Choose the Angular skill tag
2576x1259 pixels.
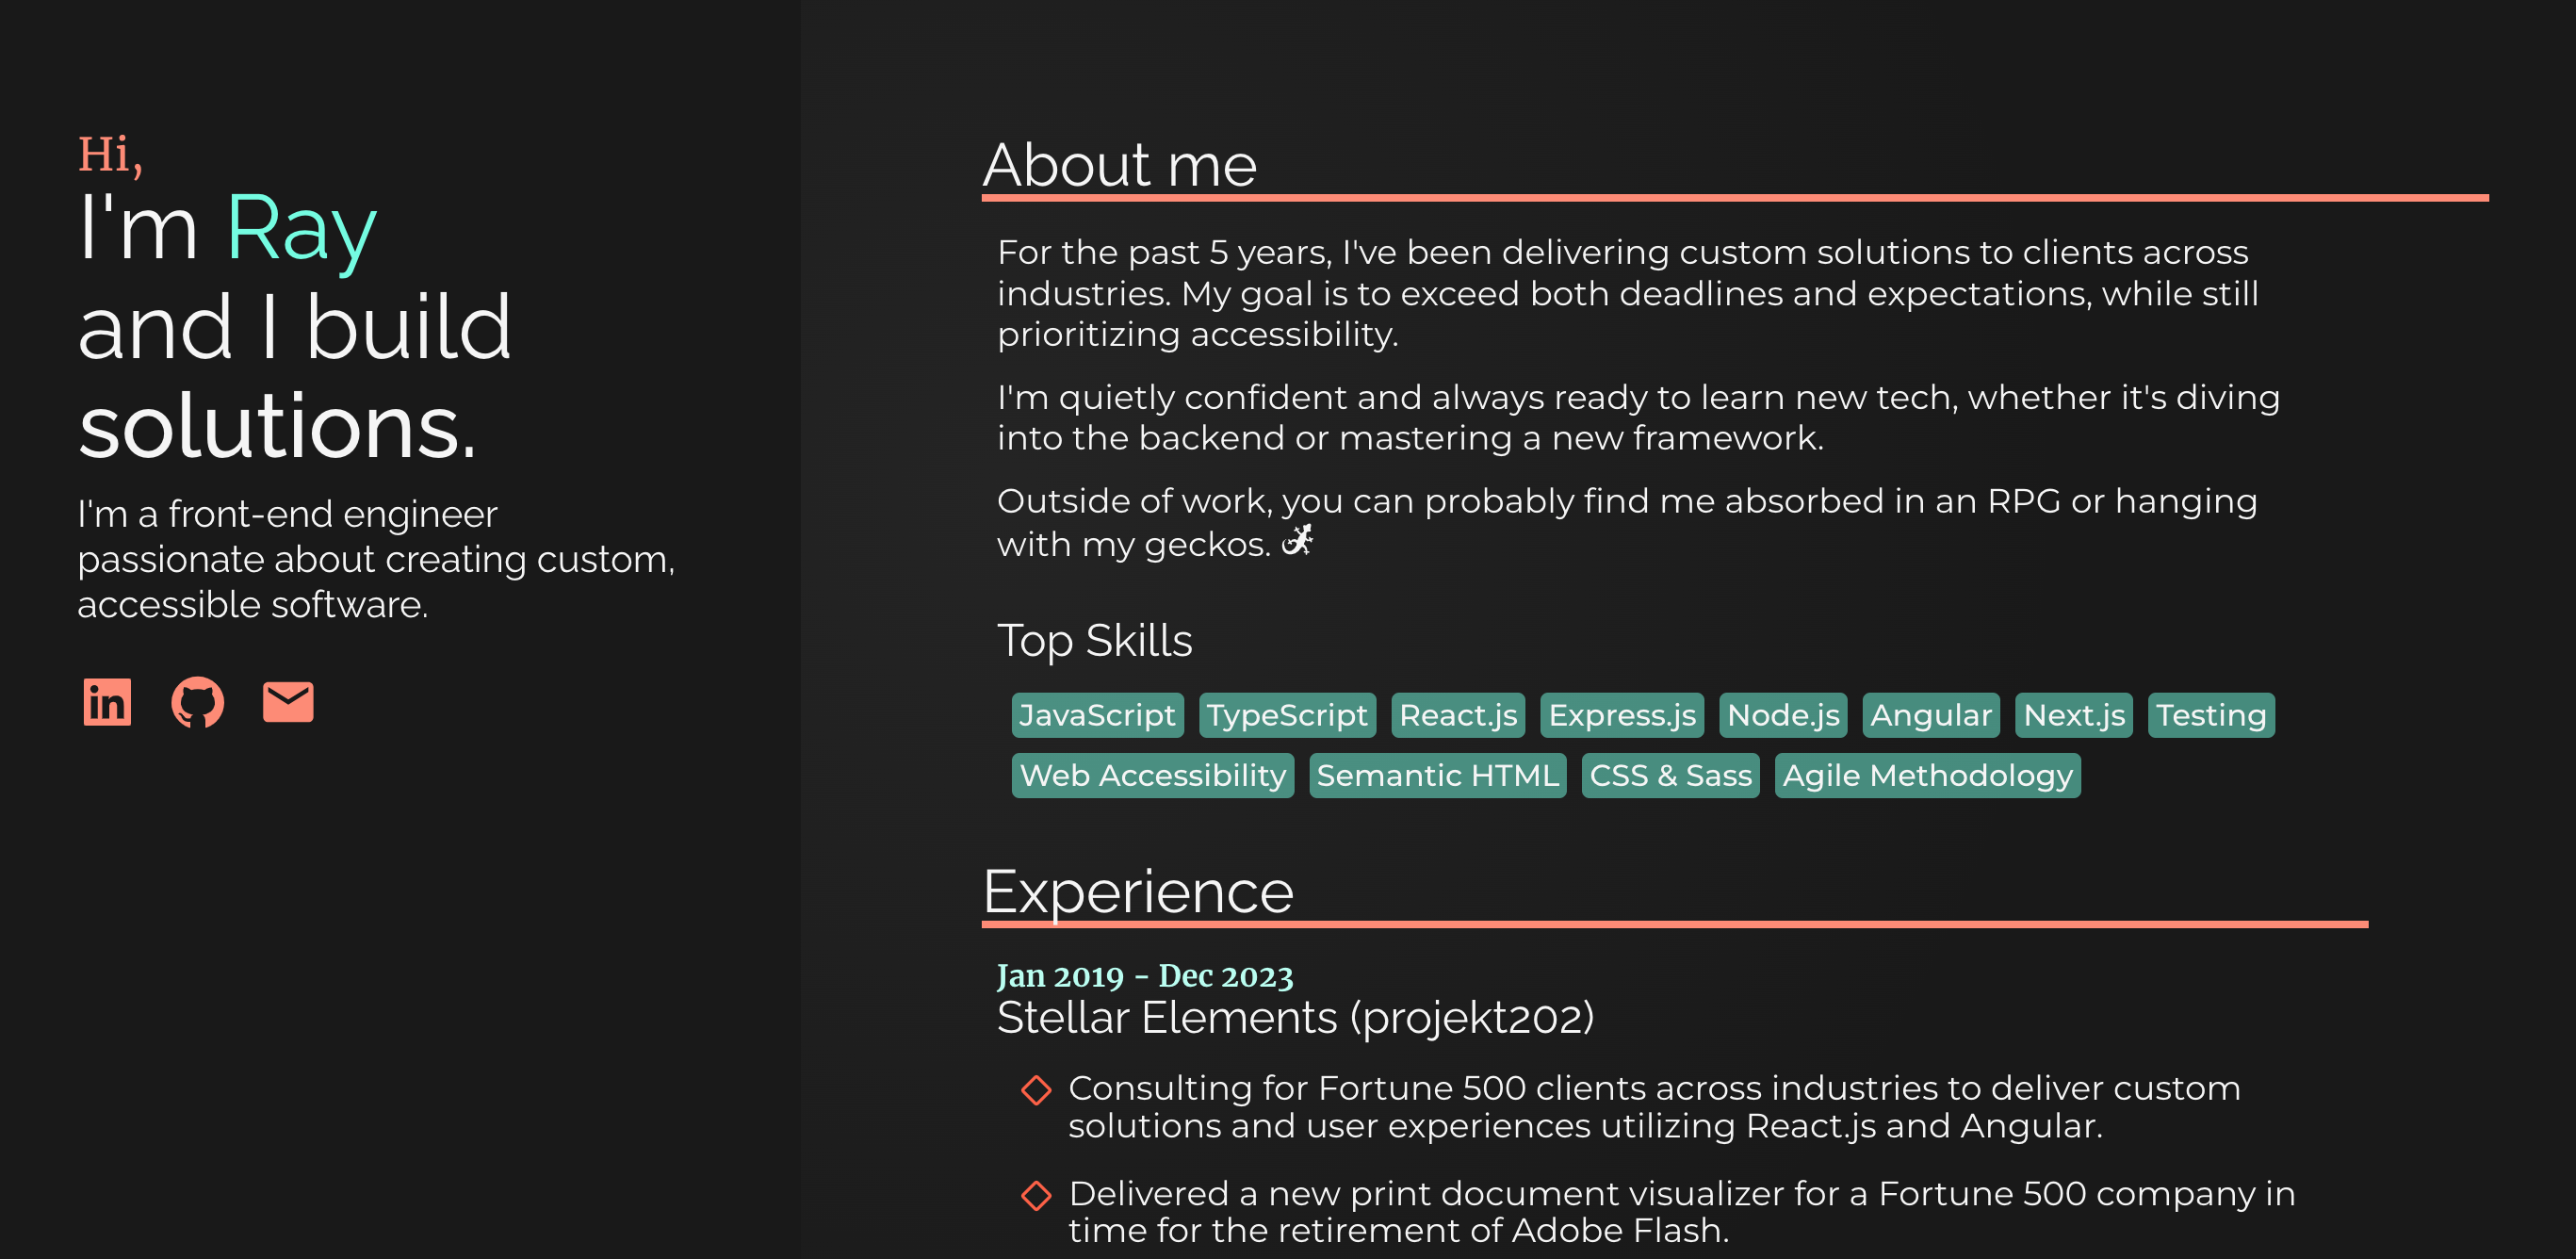pos(1930,715)
